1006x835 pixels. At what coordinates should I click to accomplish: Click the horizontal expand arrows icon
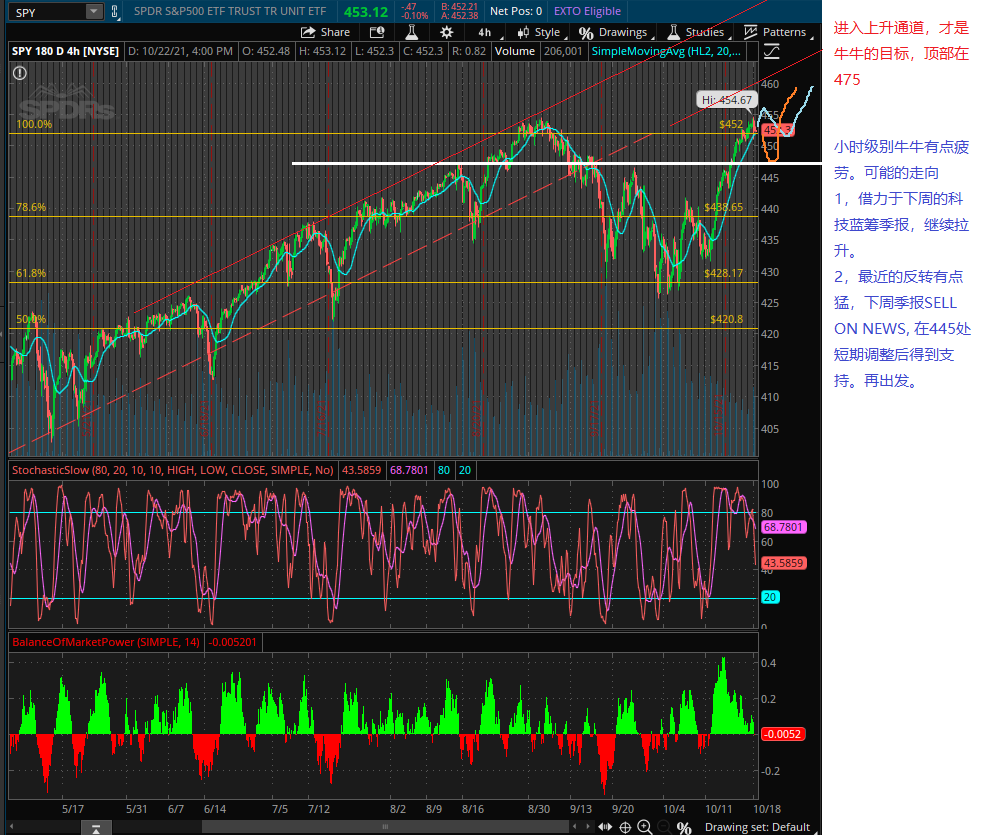point(604,827)
